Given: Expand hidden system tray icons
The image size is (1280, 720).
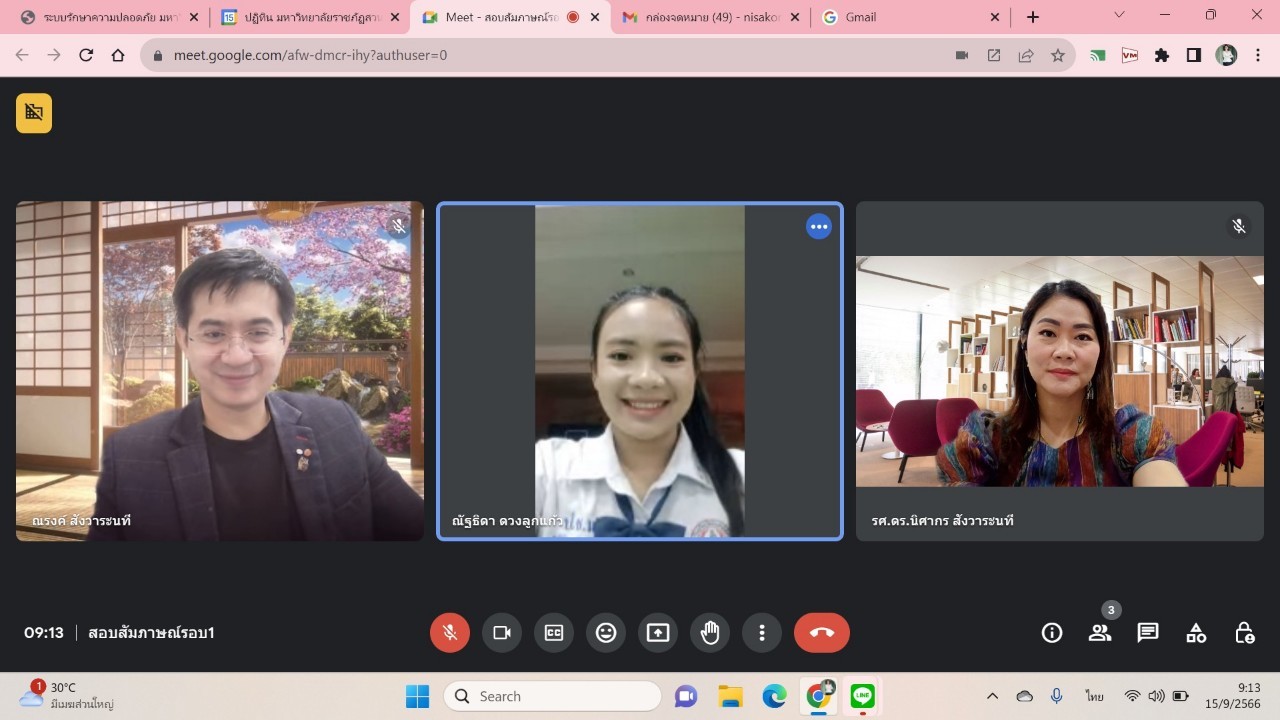Looking at the screenshot, I should click(992, 696).
